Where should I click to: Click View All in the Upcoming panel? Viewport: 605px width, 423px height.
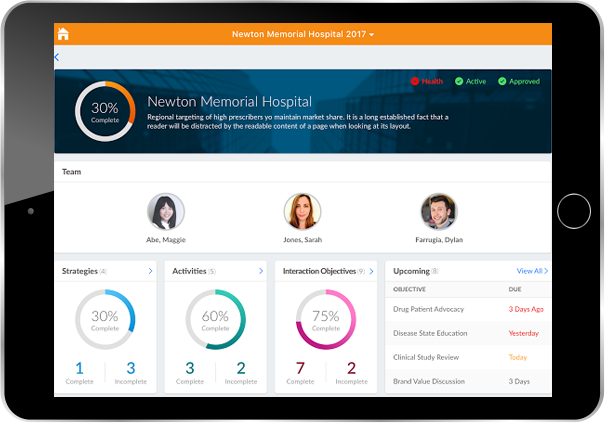pyautogui.click(x=532, y=271)
